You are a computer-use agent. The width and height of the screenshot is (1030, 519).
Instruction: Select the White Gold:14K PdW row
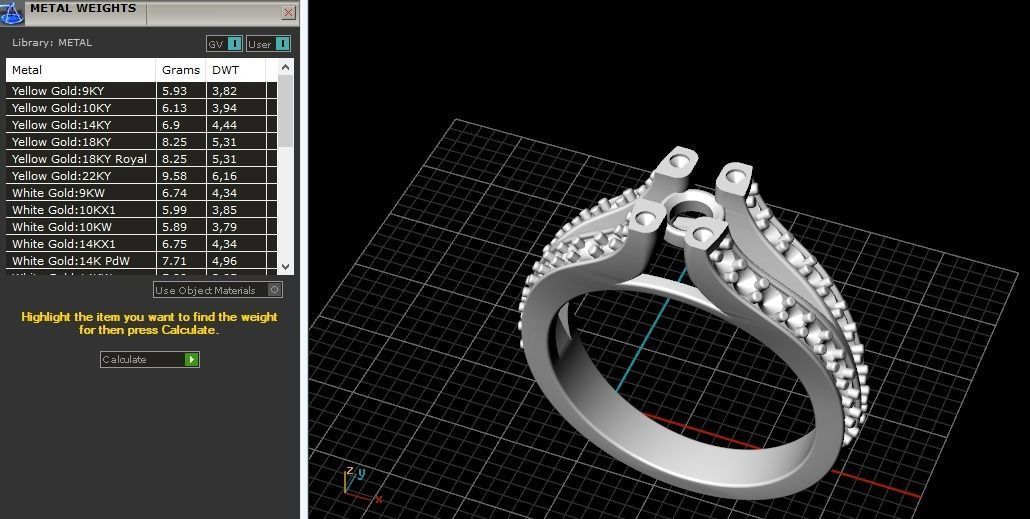tap(141, 261)
